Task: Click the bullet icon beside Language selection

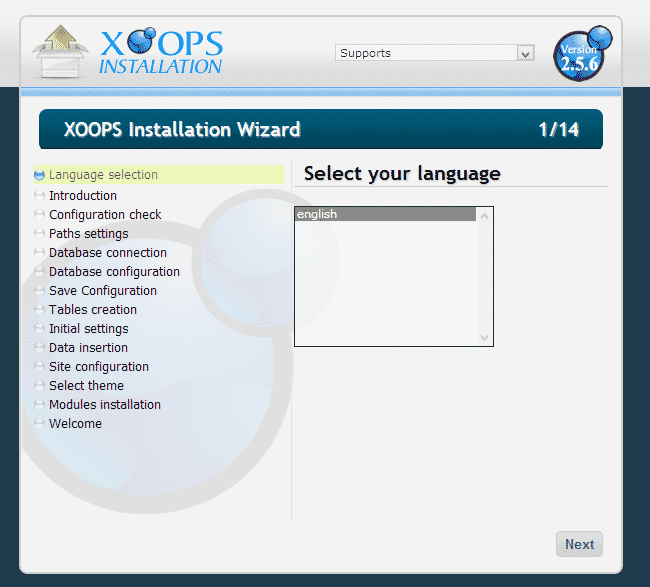Action: pos(39,175)
